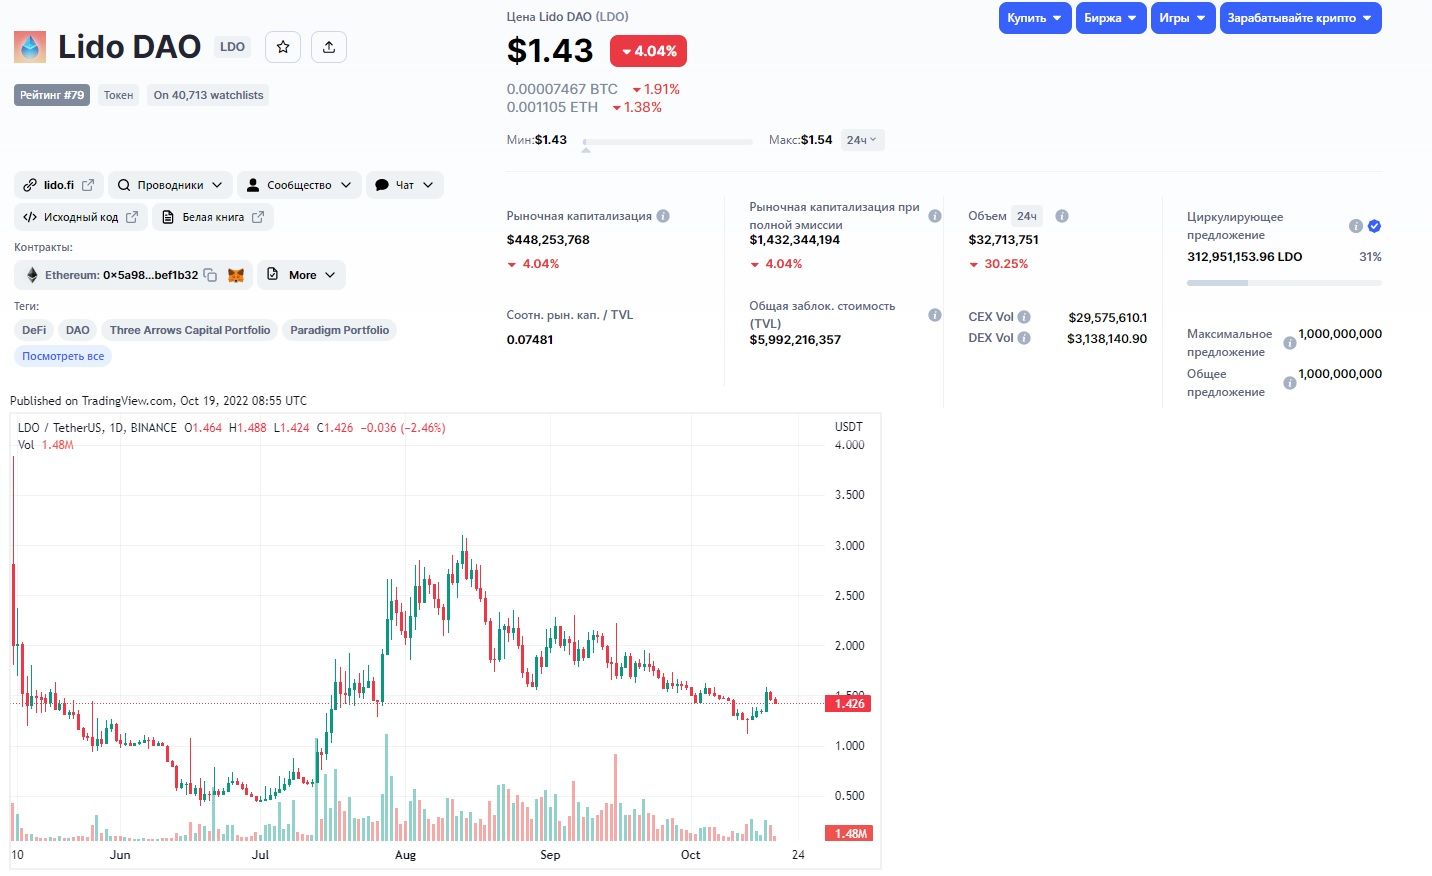Click the blue verified checkmark badge

[1374, 226]
